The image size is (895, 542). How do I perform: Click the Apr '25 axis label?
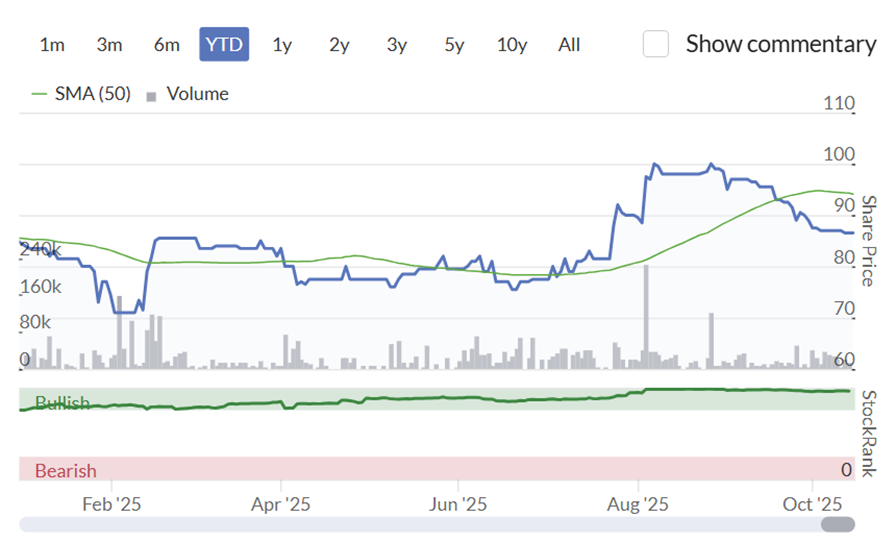pyautogui.click(x=281, y=504)
